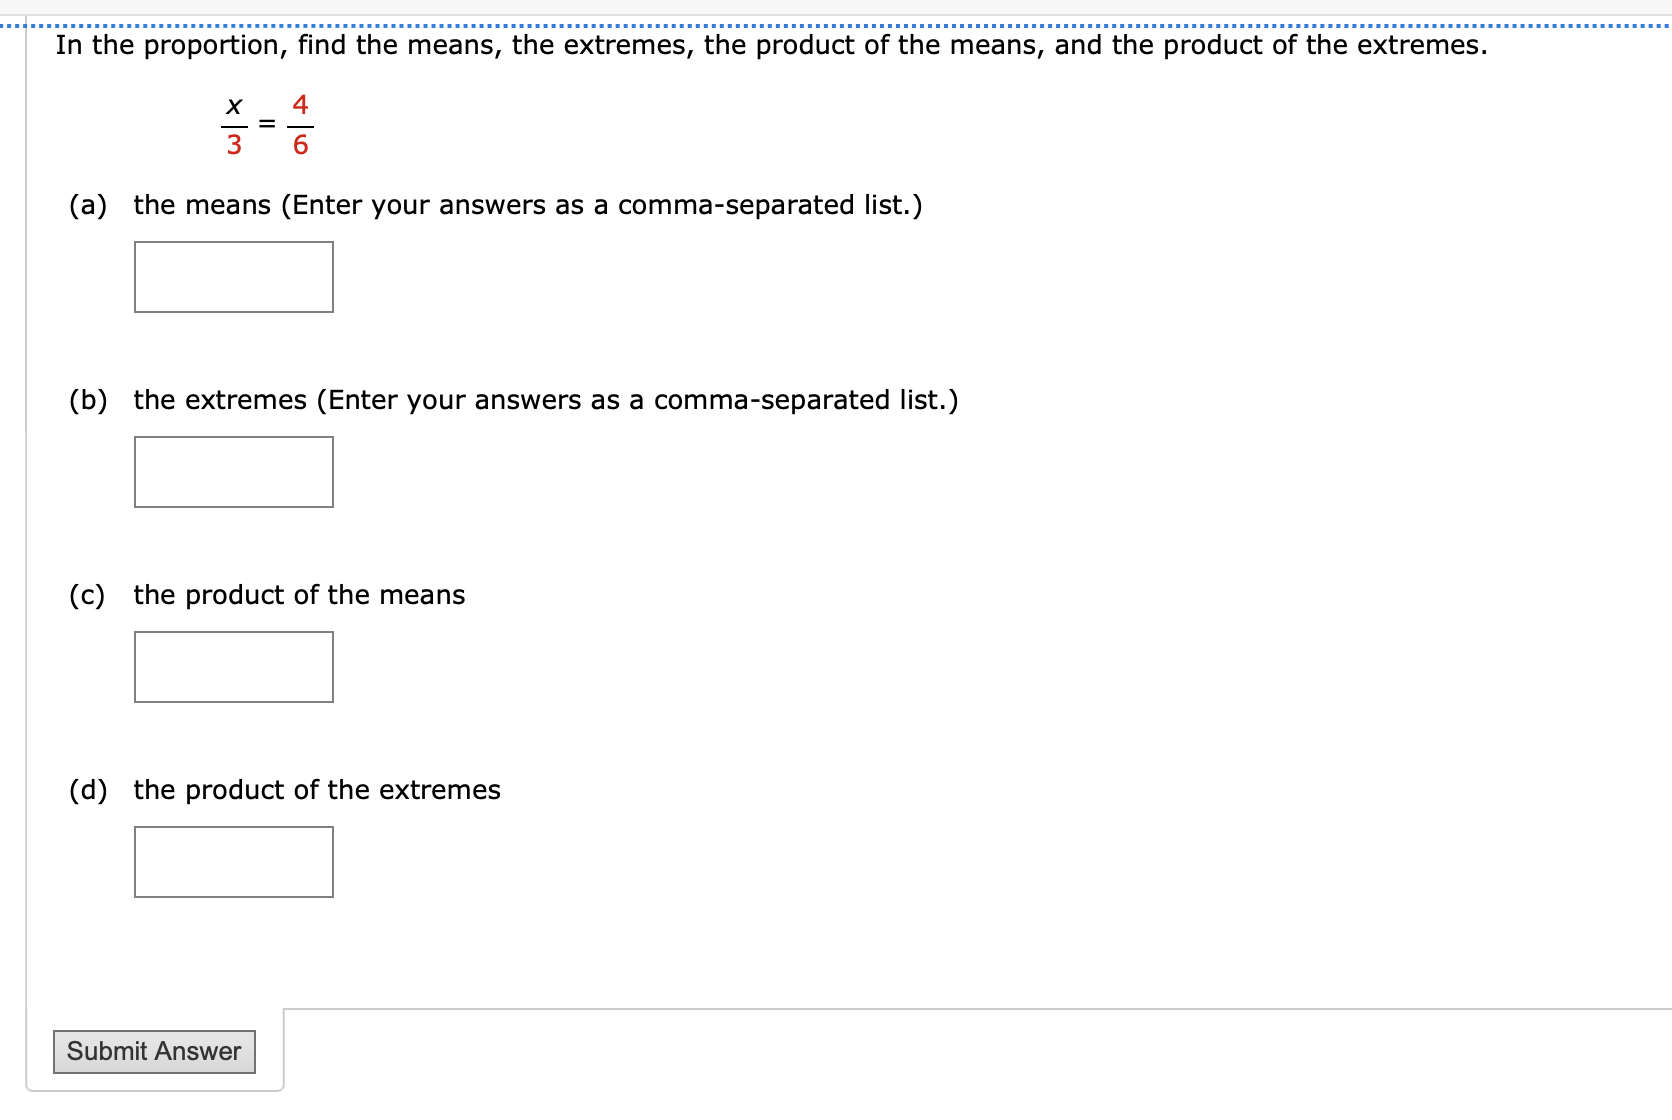Click the product of the extremes input box

[233, 862]
